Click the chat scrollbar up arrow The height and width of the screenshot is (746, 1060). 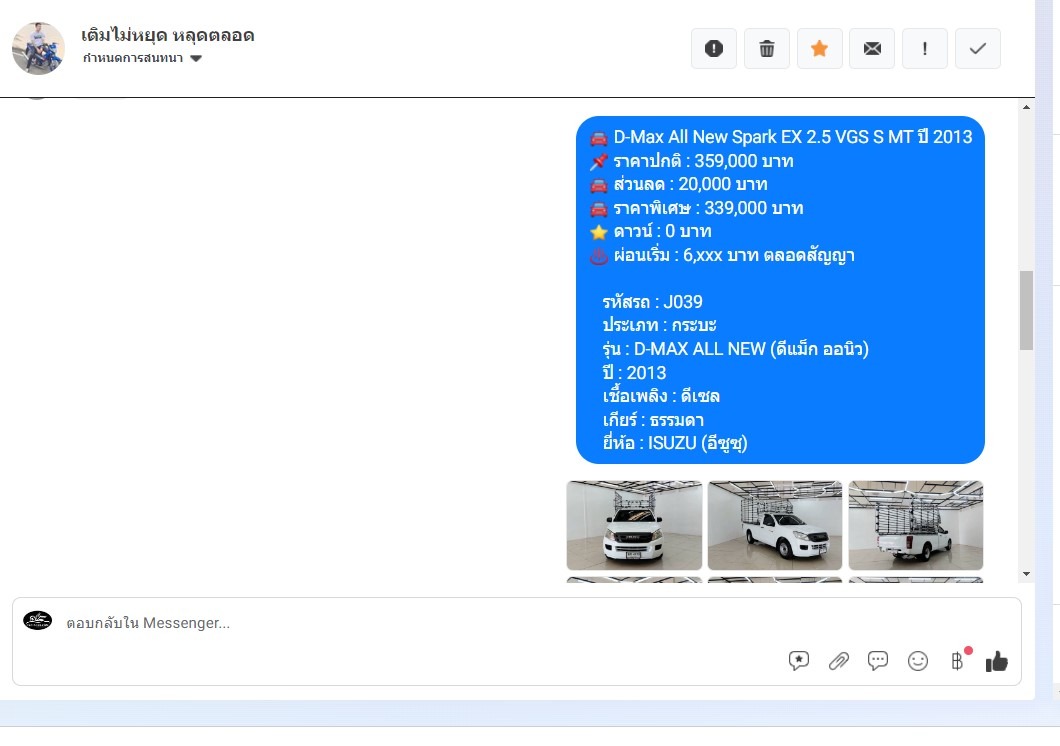[x=1026, y=107]
